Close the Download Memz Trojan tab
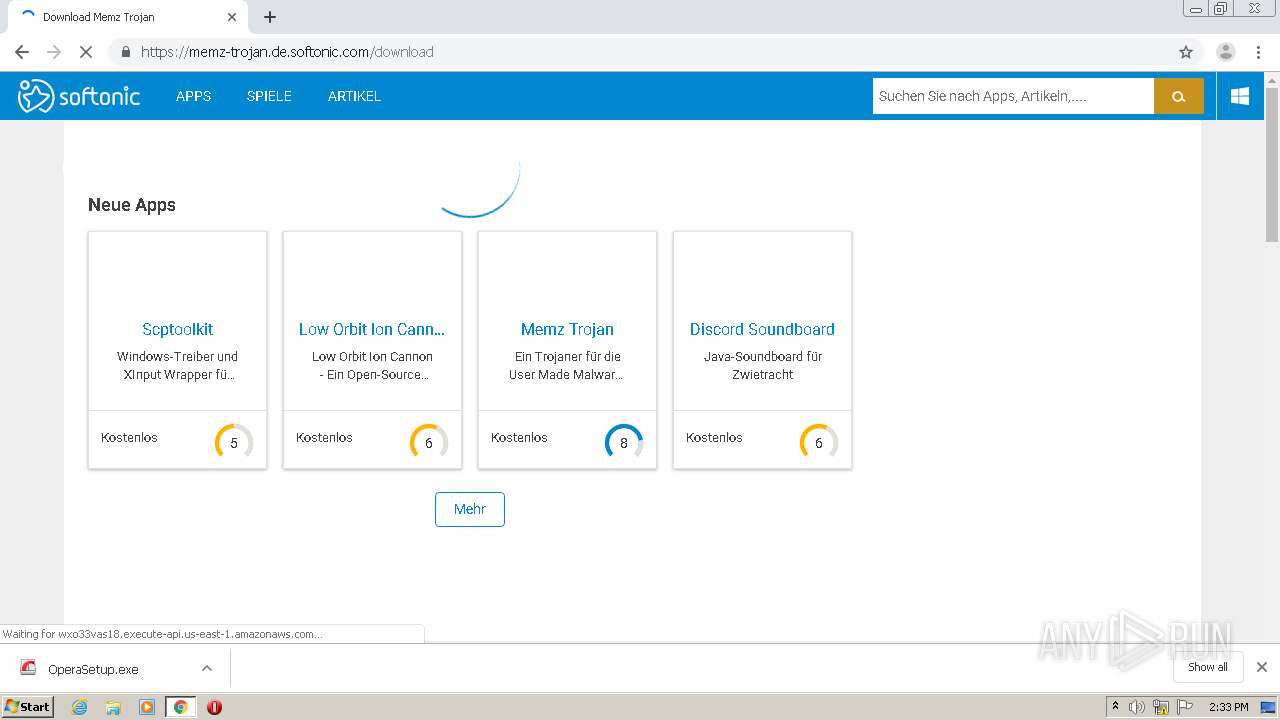1280x720 pixels. 232,17
